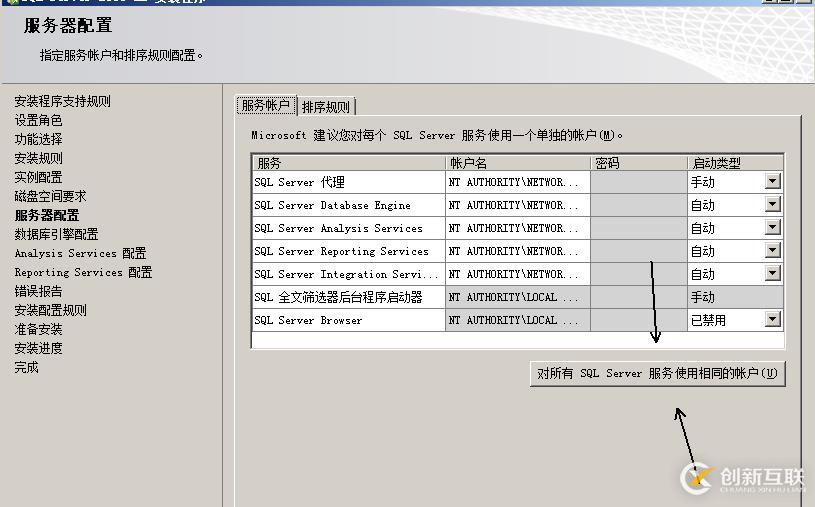Go to 安装规则 step in sidebar
The image size is (815, 507).
(x=38, y=158)
